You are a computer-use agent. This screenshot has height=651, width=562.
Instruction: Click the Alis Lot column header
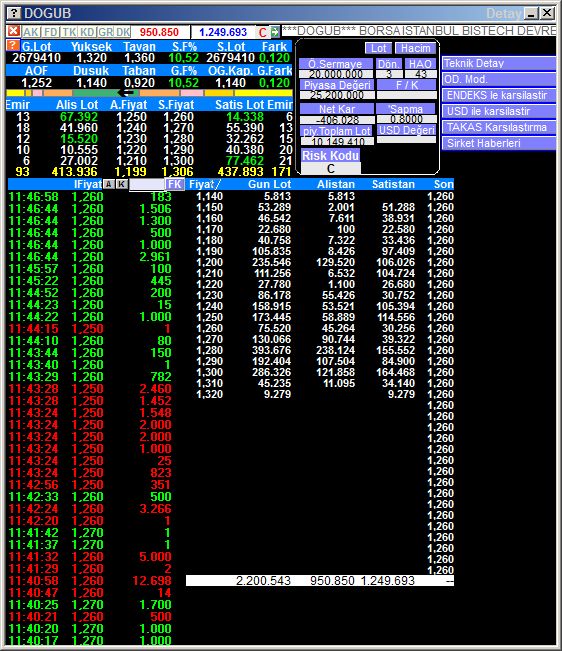pos(77,105)
